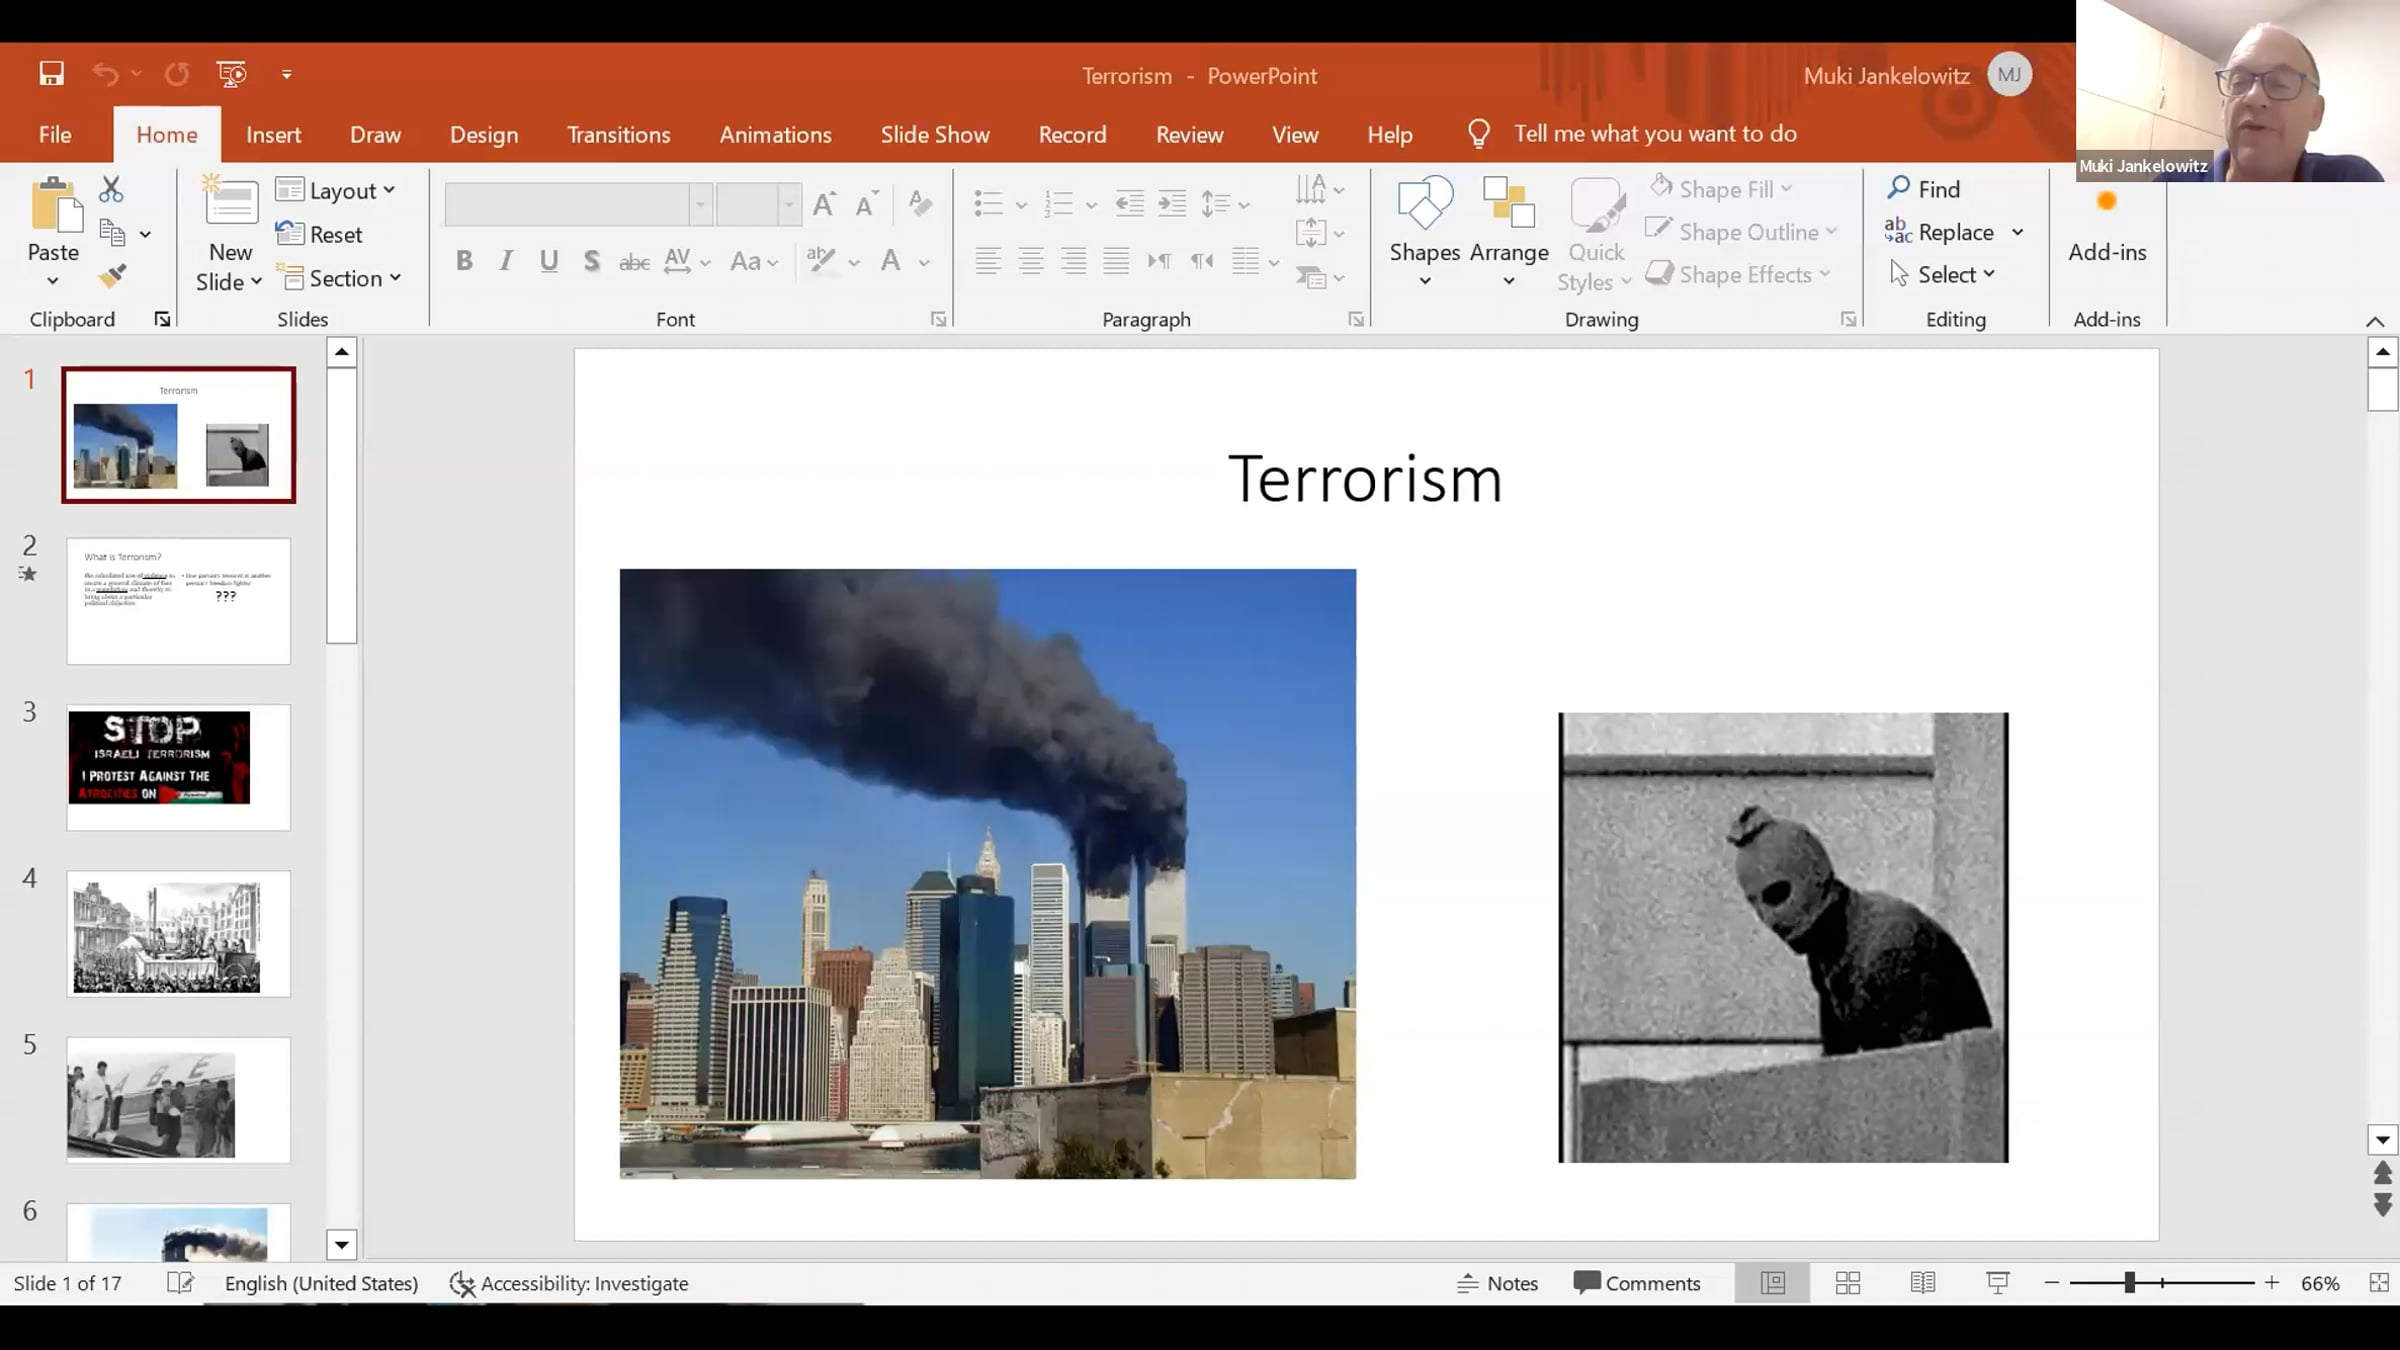Image resolution: width=2400 pixels, height=1350 pixels.
Task: Switch to Slide Sorter view icon
Action: coord(1847,1283)
